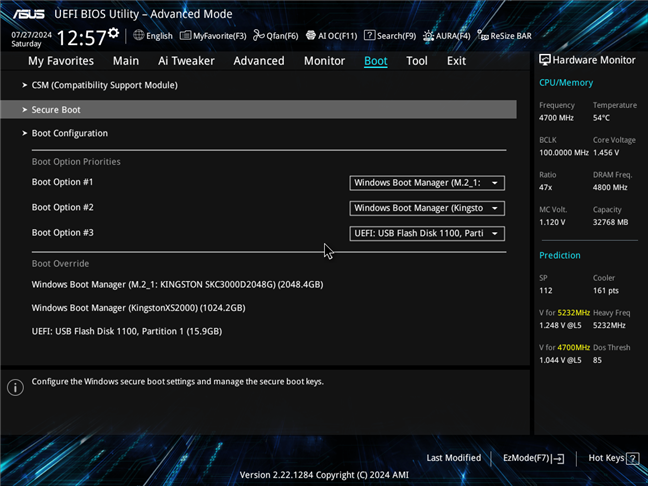Click the Boot Option #2 label
This screenshot has width=648, height=486.
coord(62,207)
